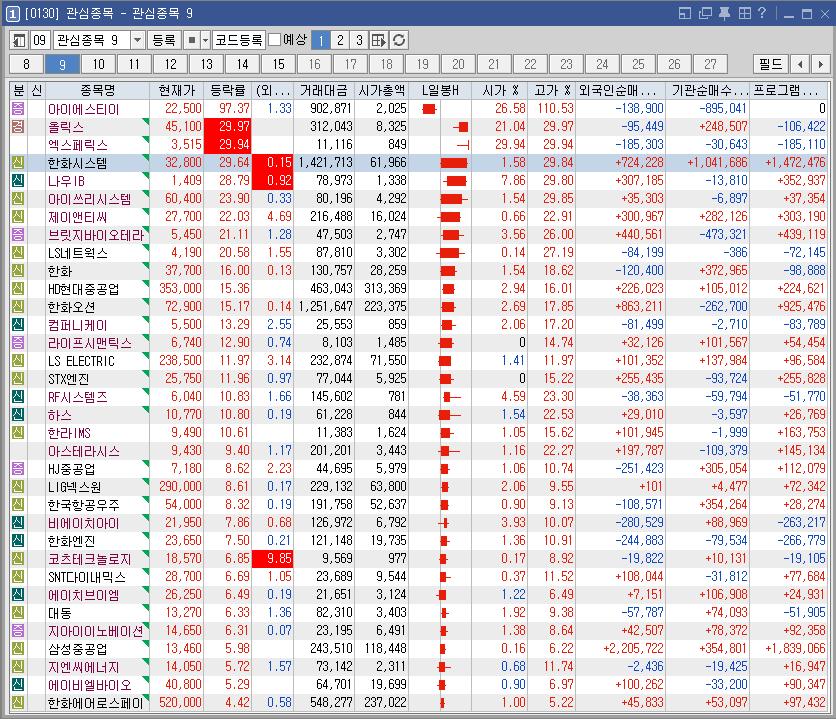Select the 아스테라시스 stock name
The width and height of the screenshot is (836, 719).
tap(84, 451)
